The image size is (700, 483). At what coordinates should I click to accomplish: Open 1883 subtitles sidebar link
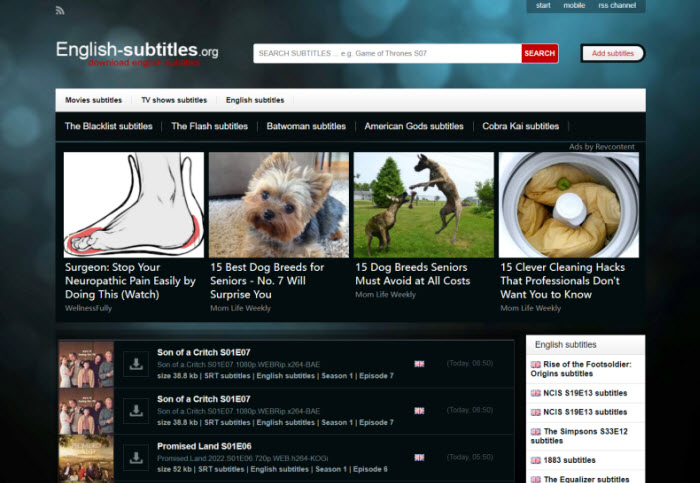(569, 460)
